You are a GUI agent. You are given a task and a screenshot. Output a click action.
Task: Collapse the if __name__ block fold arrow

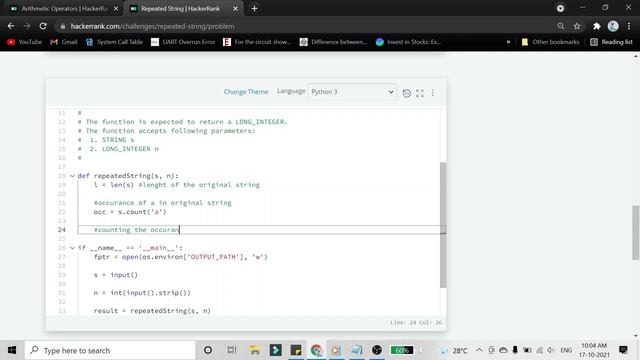72,248
